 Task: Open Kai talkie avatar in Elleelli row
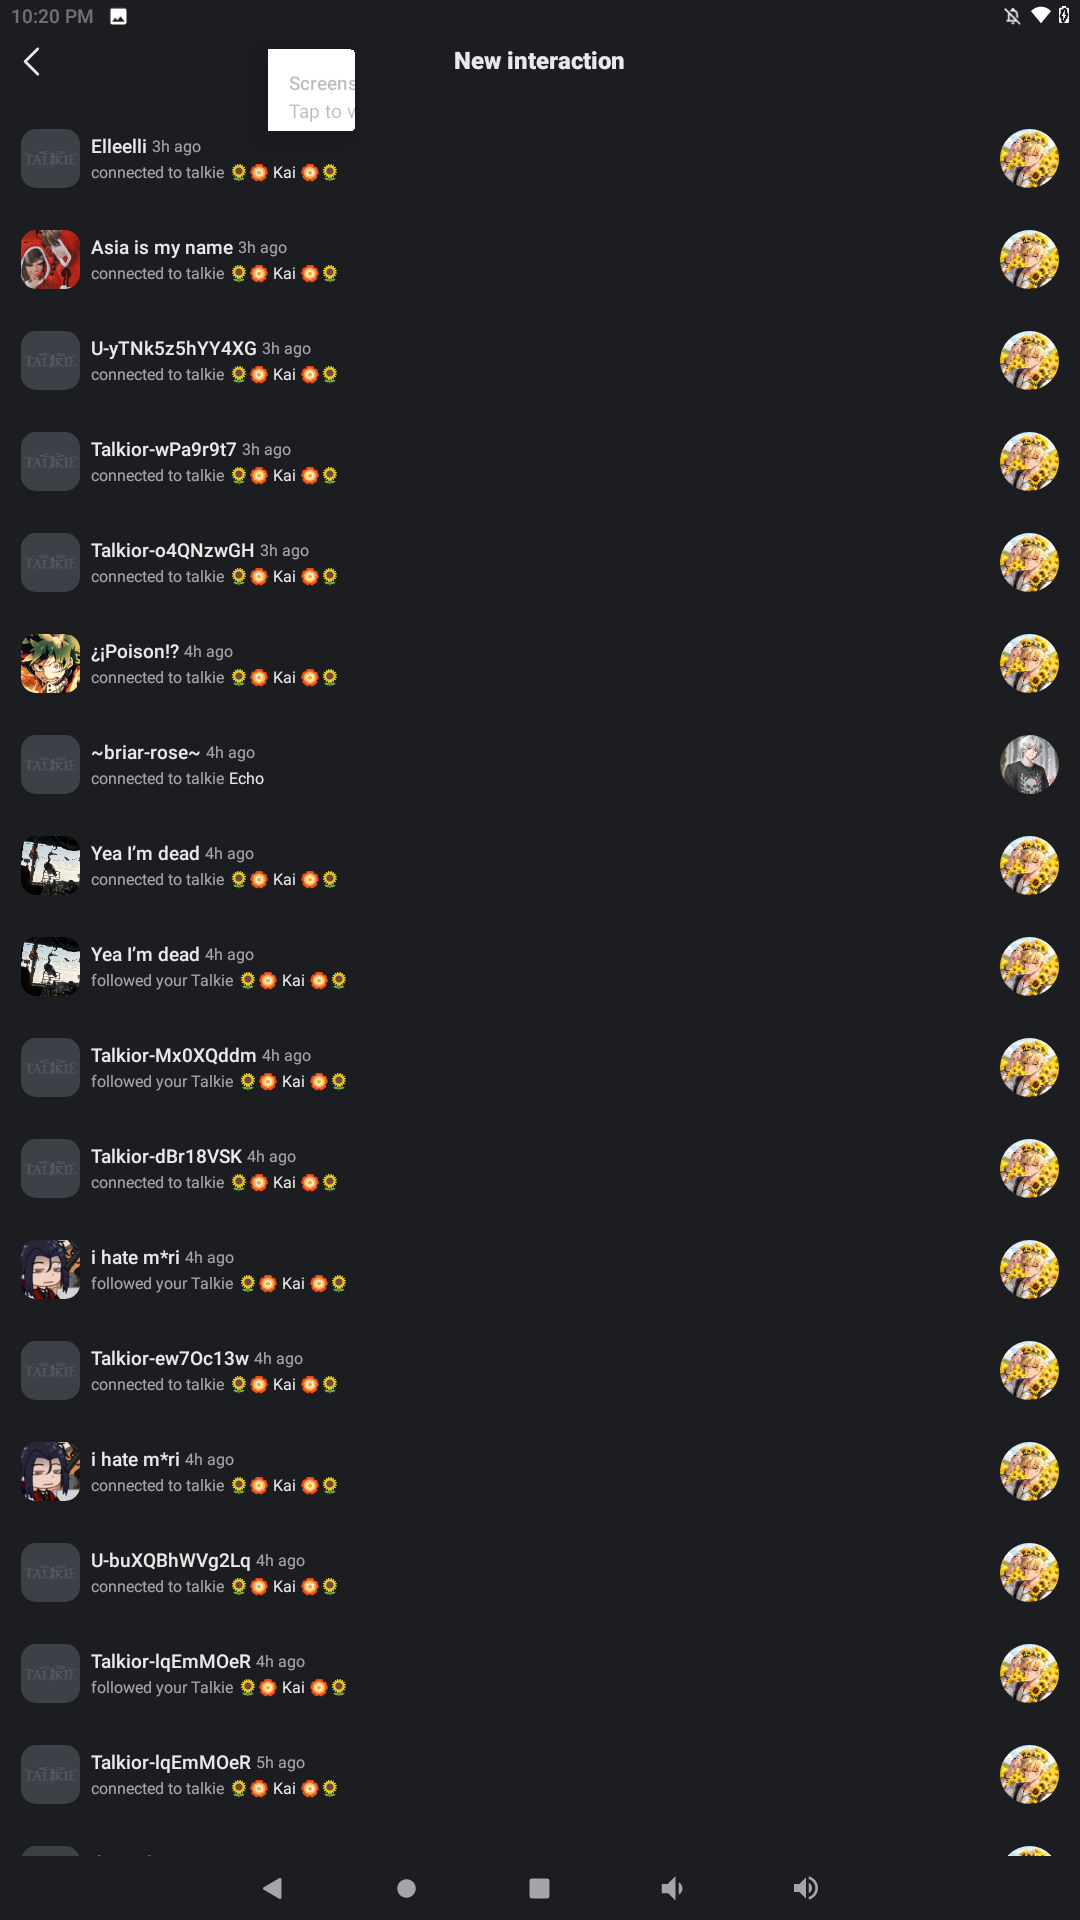(x=1029, y=159)
